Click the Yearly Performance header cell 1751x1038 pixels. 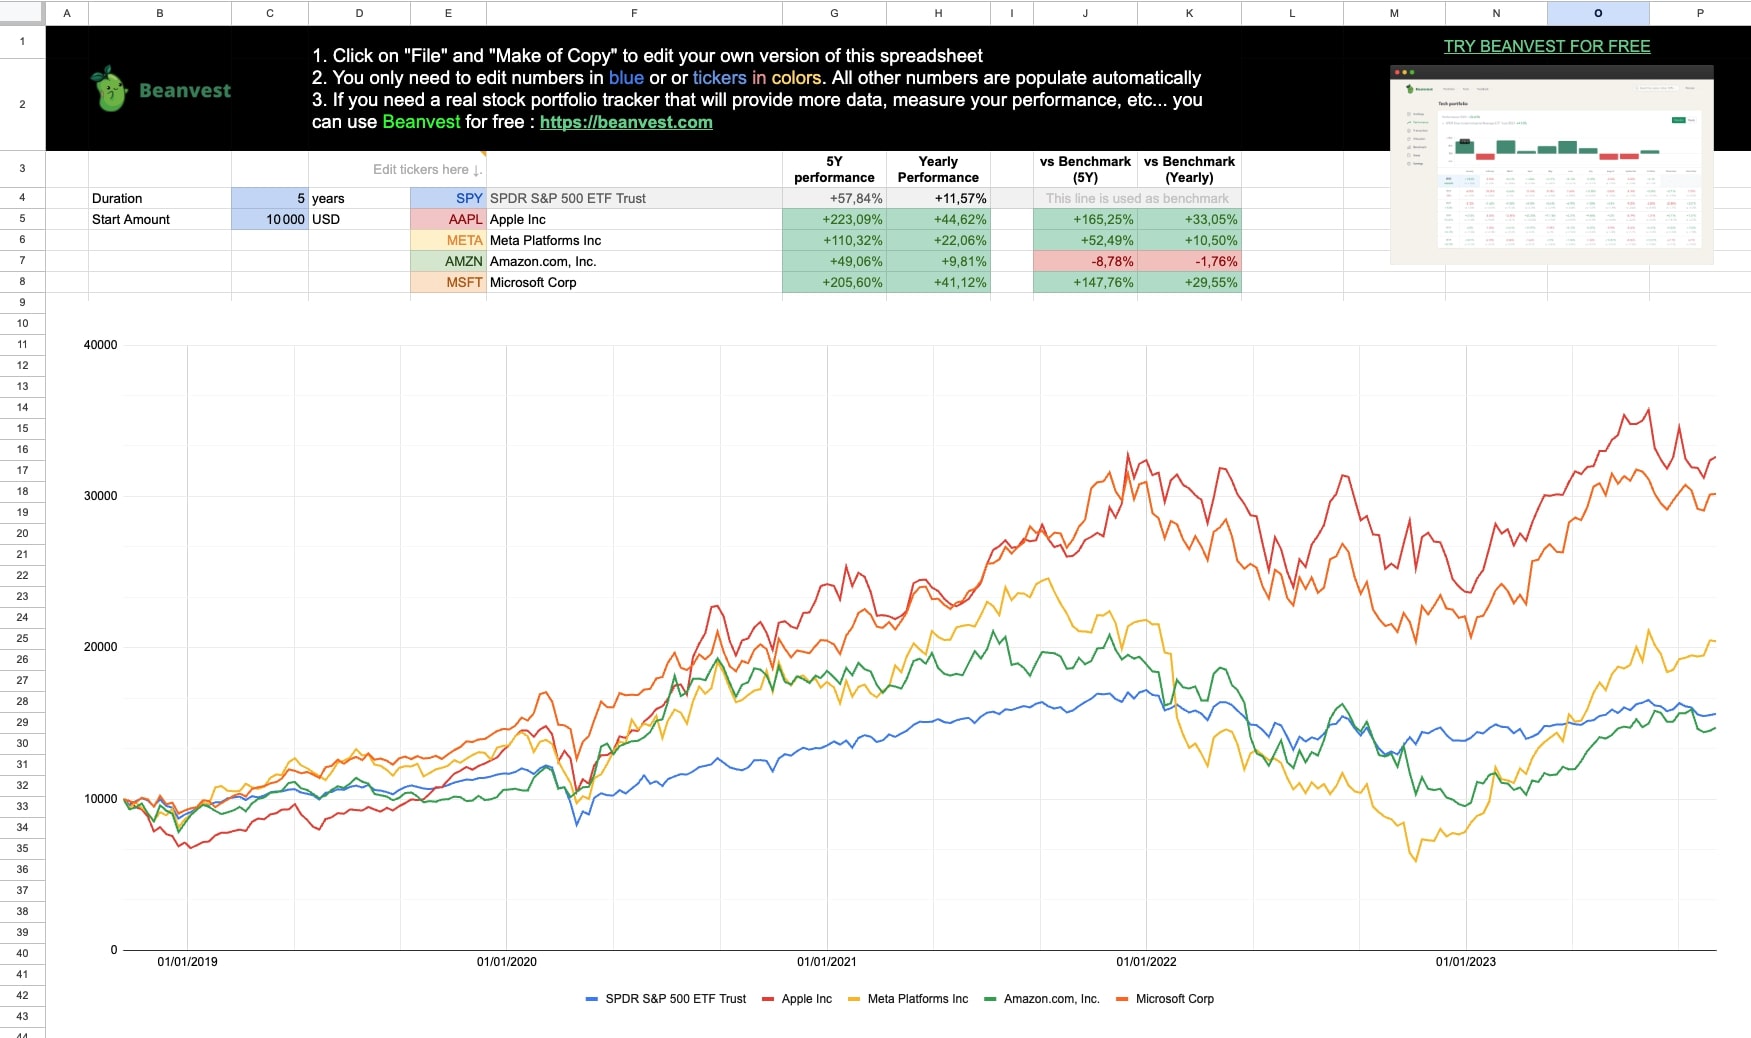click(938, 169)
